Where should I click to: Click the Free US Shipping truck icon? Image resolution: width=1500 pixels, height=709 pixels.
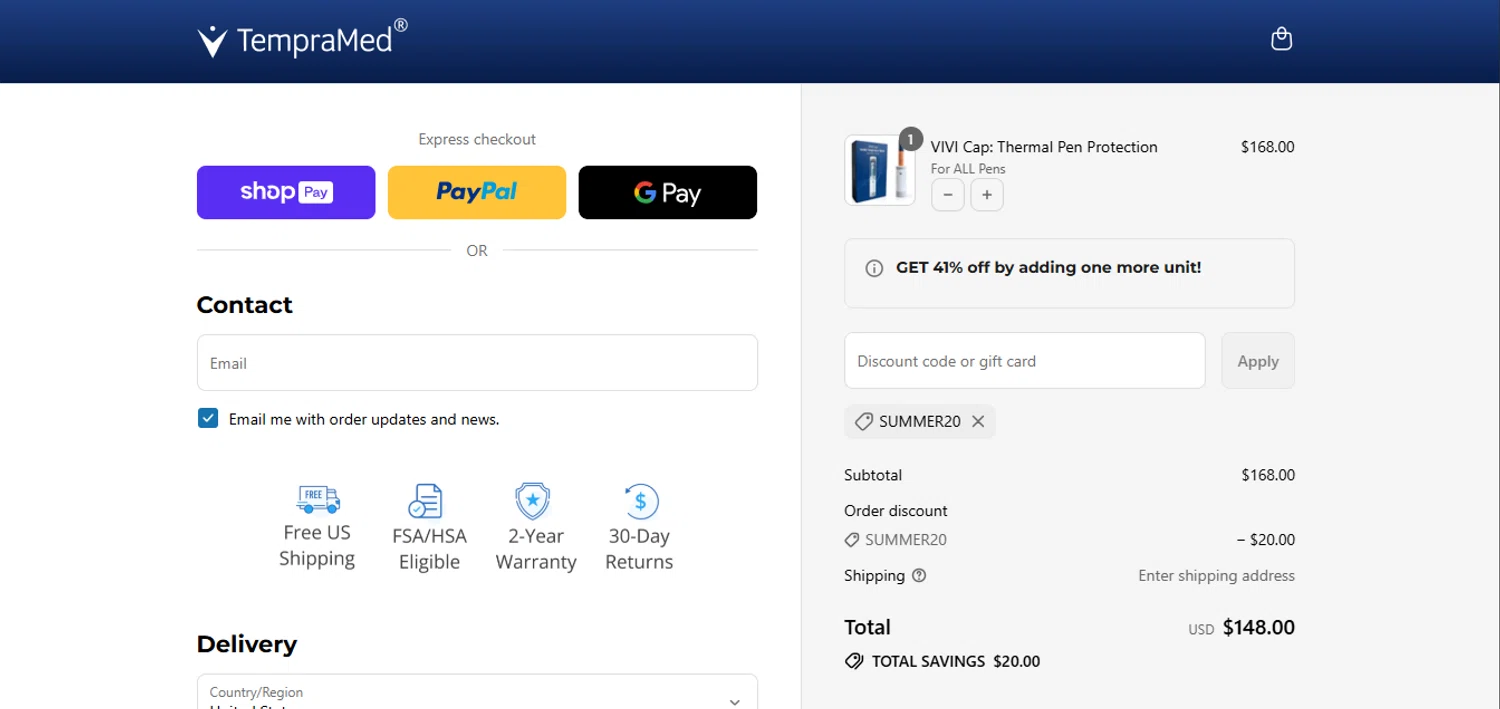[318, 498]
